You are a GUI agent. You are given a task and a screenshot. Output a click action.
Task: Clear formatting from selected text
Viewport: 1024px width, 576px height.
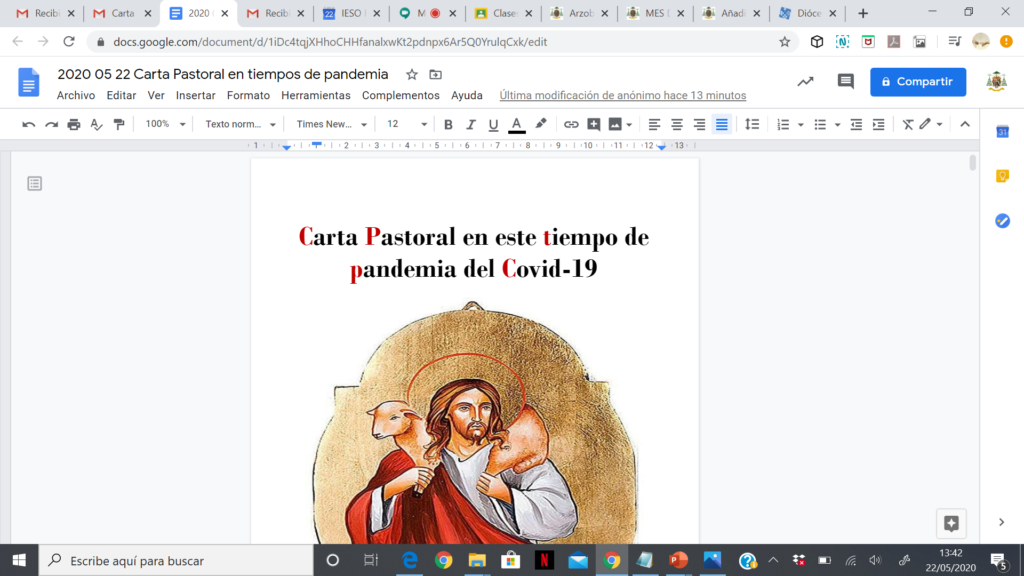[x=908, y=124]
